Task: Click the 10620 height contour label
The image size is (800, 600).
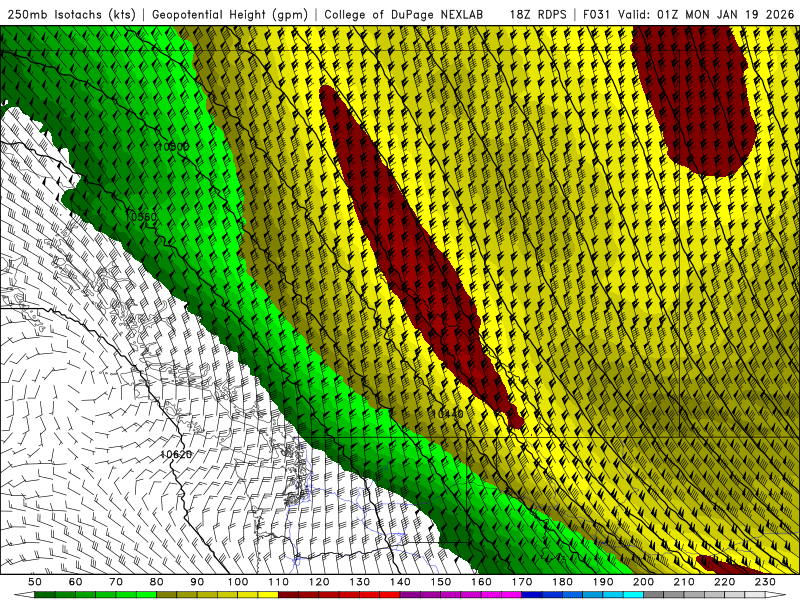Action: click(x=176, y=454)
